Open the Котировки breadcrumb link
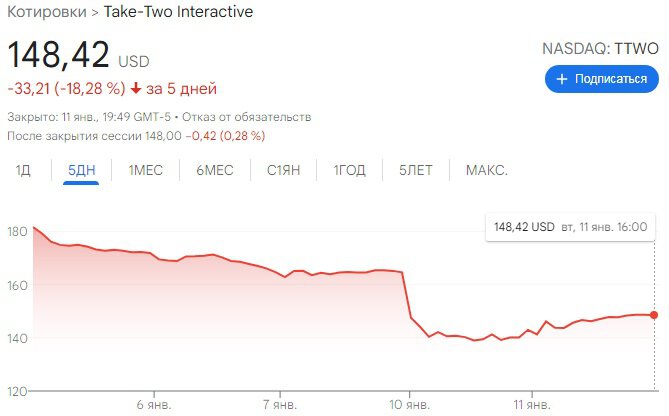The height and width of the screenshot is (416, 669). point(47,12)
